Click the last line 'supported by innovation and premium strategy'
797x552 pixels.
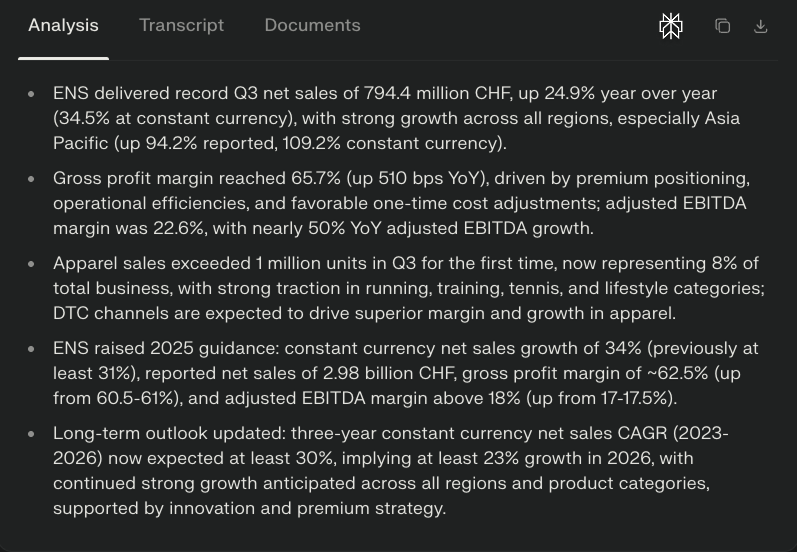point(249,508)
